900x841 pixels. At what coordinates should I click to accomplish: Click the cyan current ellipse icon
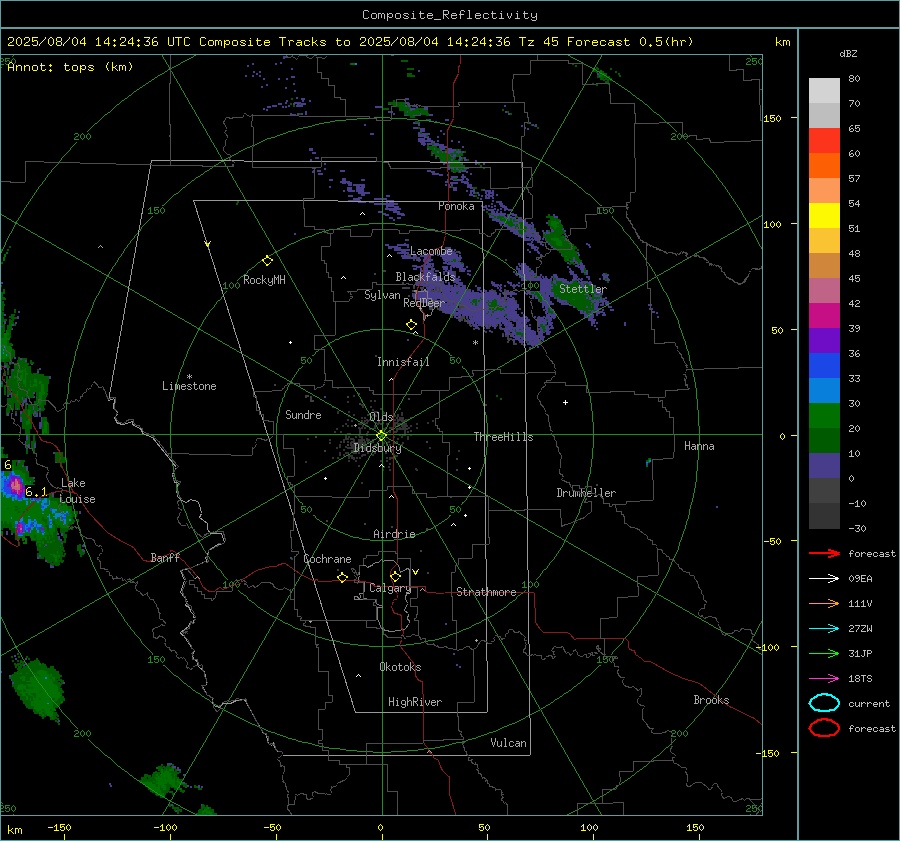(824, 703)
